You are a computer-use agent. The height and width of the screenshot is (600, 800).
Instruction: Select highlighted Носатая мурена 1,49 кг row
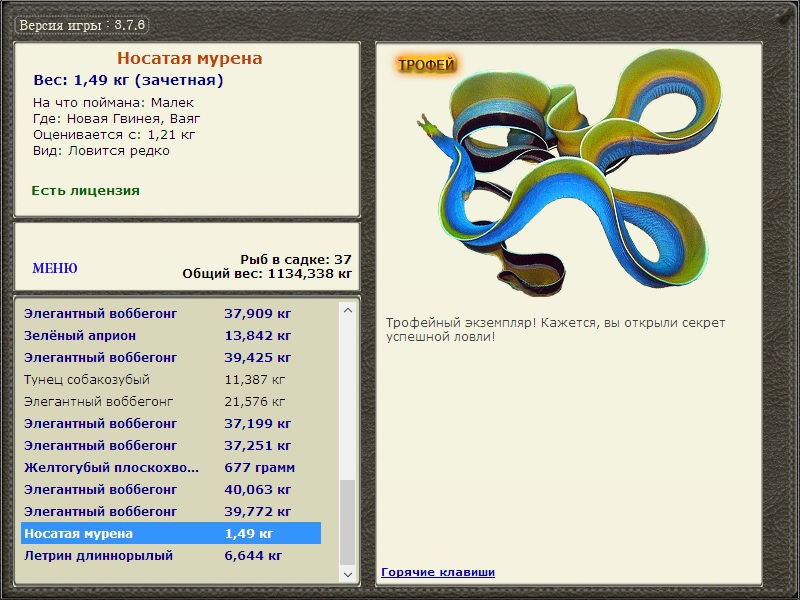(171, 533)
